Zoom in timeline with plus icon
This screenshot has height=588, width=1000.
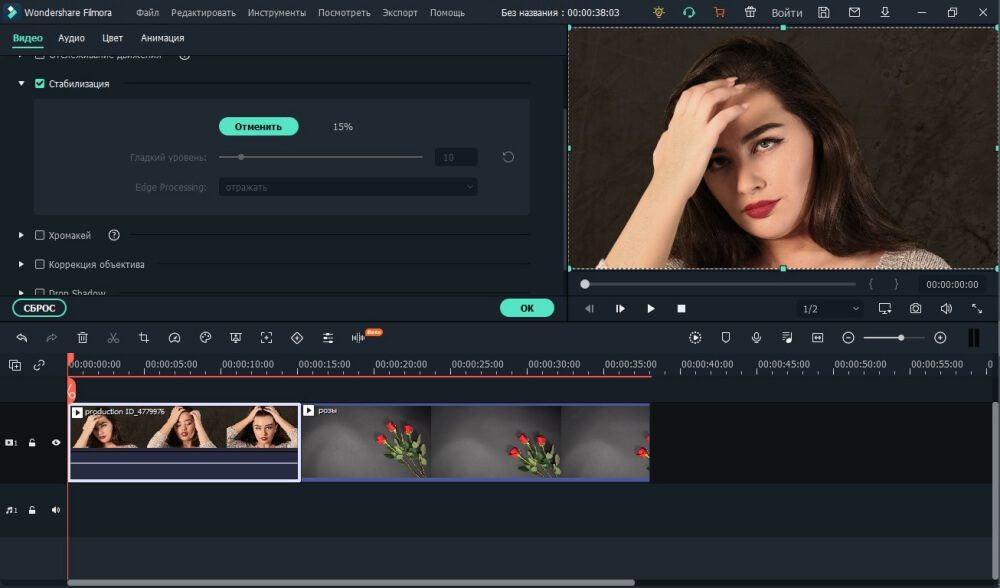940,338
